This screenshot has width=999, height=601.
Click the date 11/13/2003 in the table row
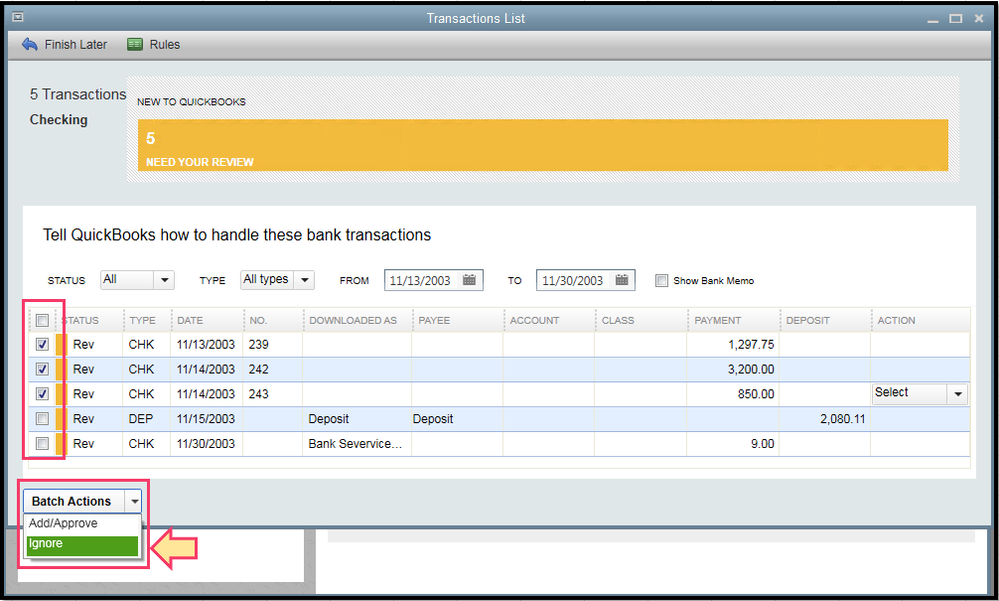tap(206, 344)
